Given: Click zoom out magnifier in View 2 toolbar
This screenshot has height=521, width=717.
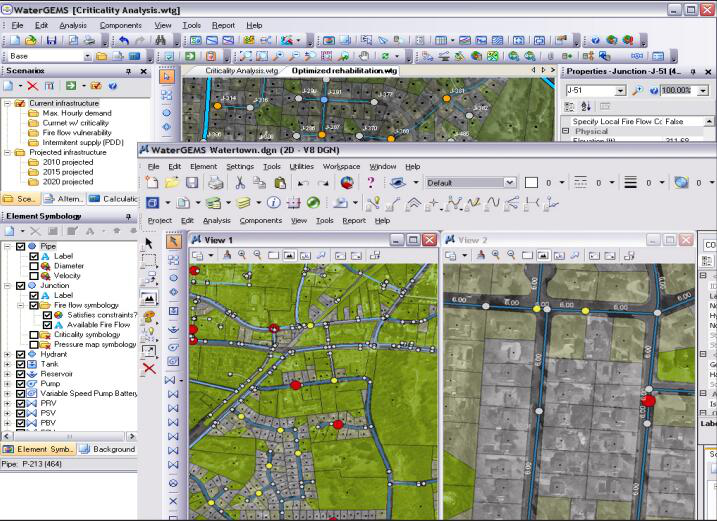Looking at the screenshot, I should click(x=511, y=255).
